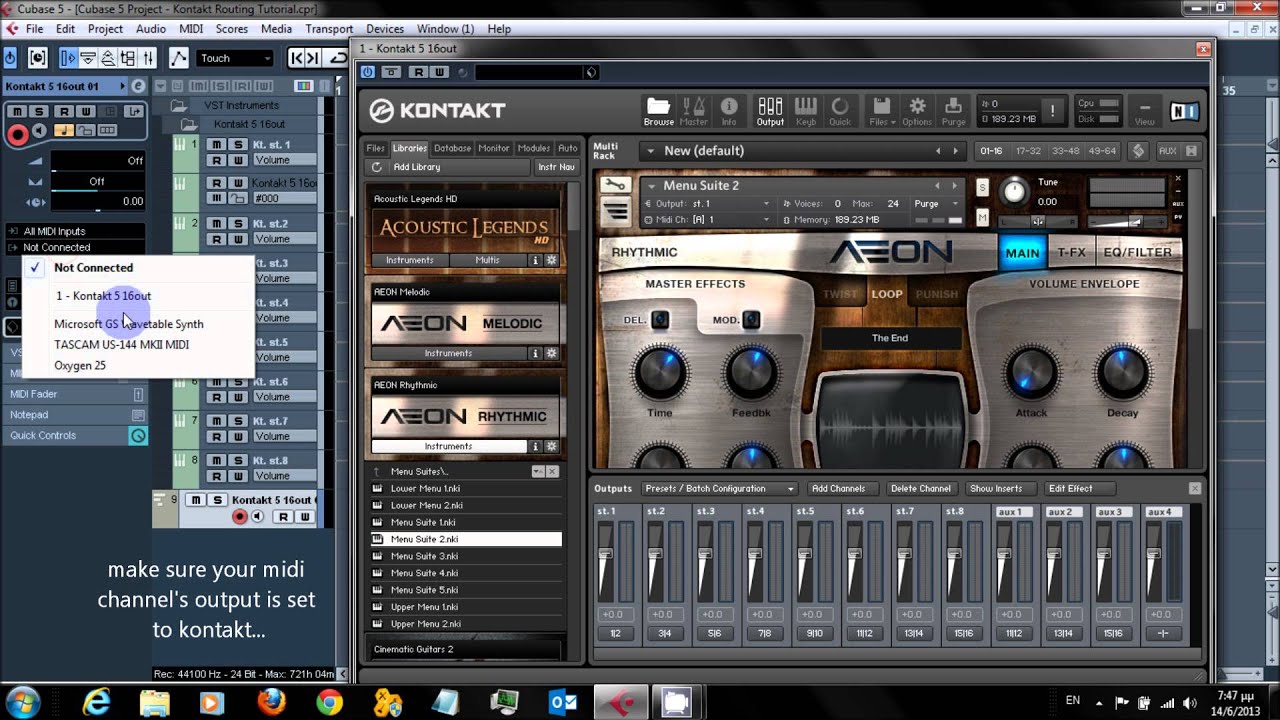
Task: Choose 1 - Kontakt 5 16out output
Action: pos(104,296)
